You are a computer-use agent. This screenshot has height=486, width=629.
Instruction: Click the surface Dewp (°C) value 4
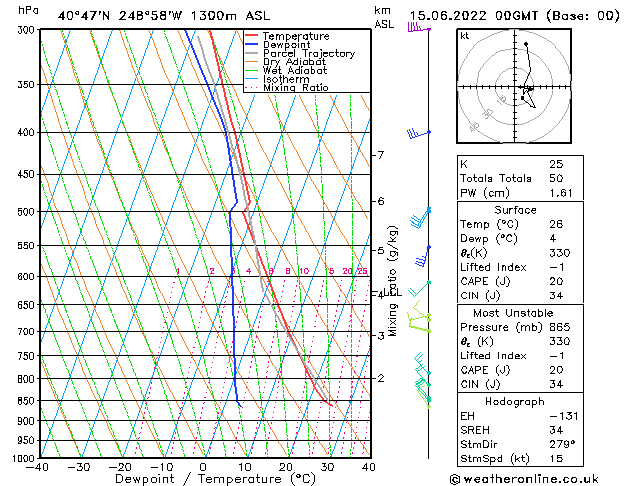tap(553, 239)
